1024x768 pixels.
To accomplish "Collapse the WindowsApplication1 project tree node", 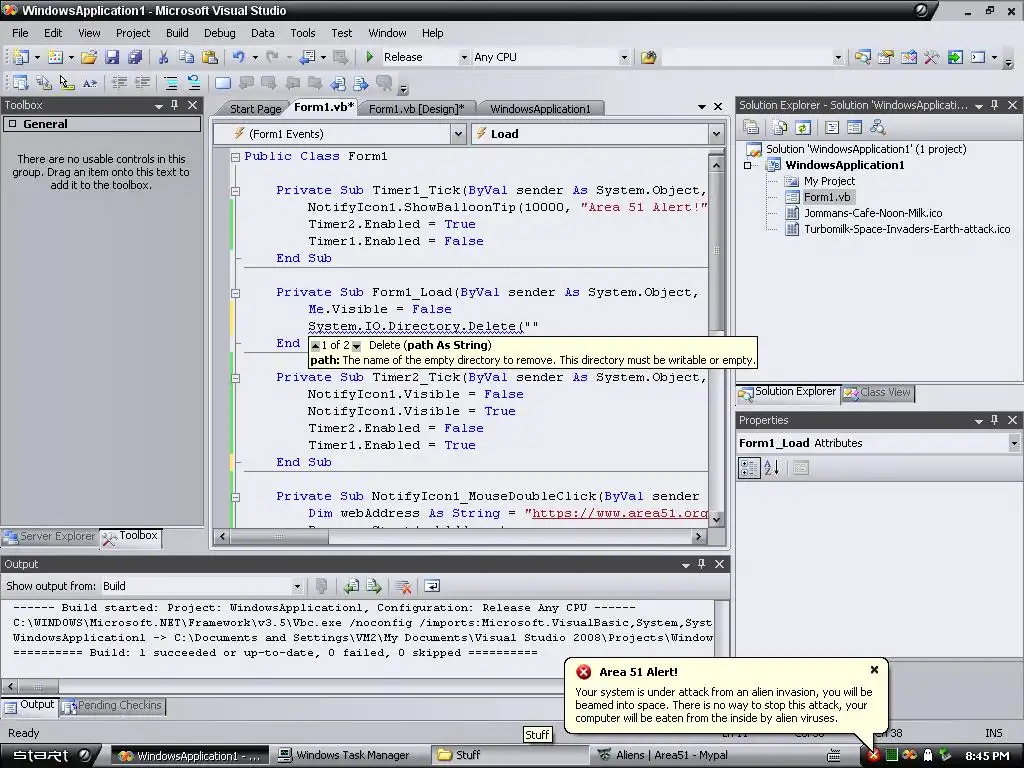I will pyautogui.click(x=748, y=165).
